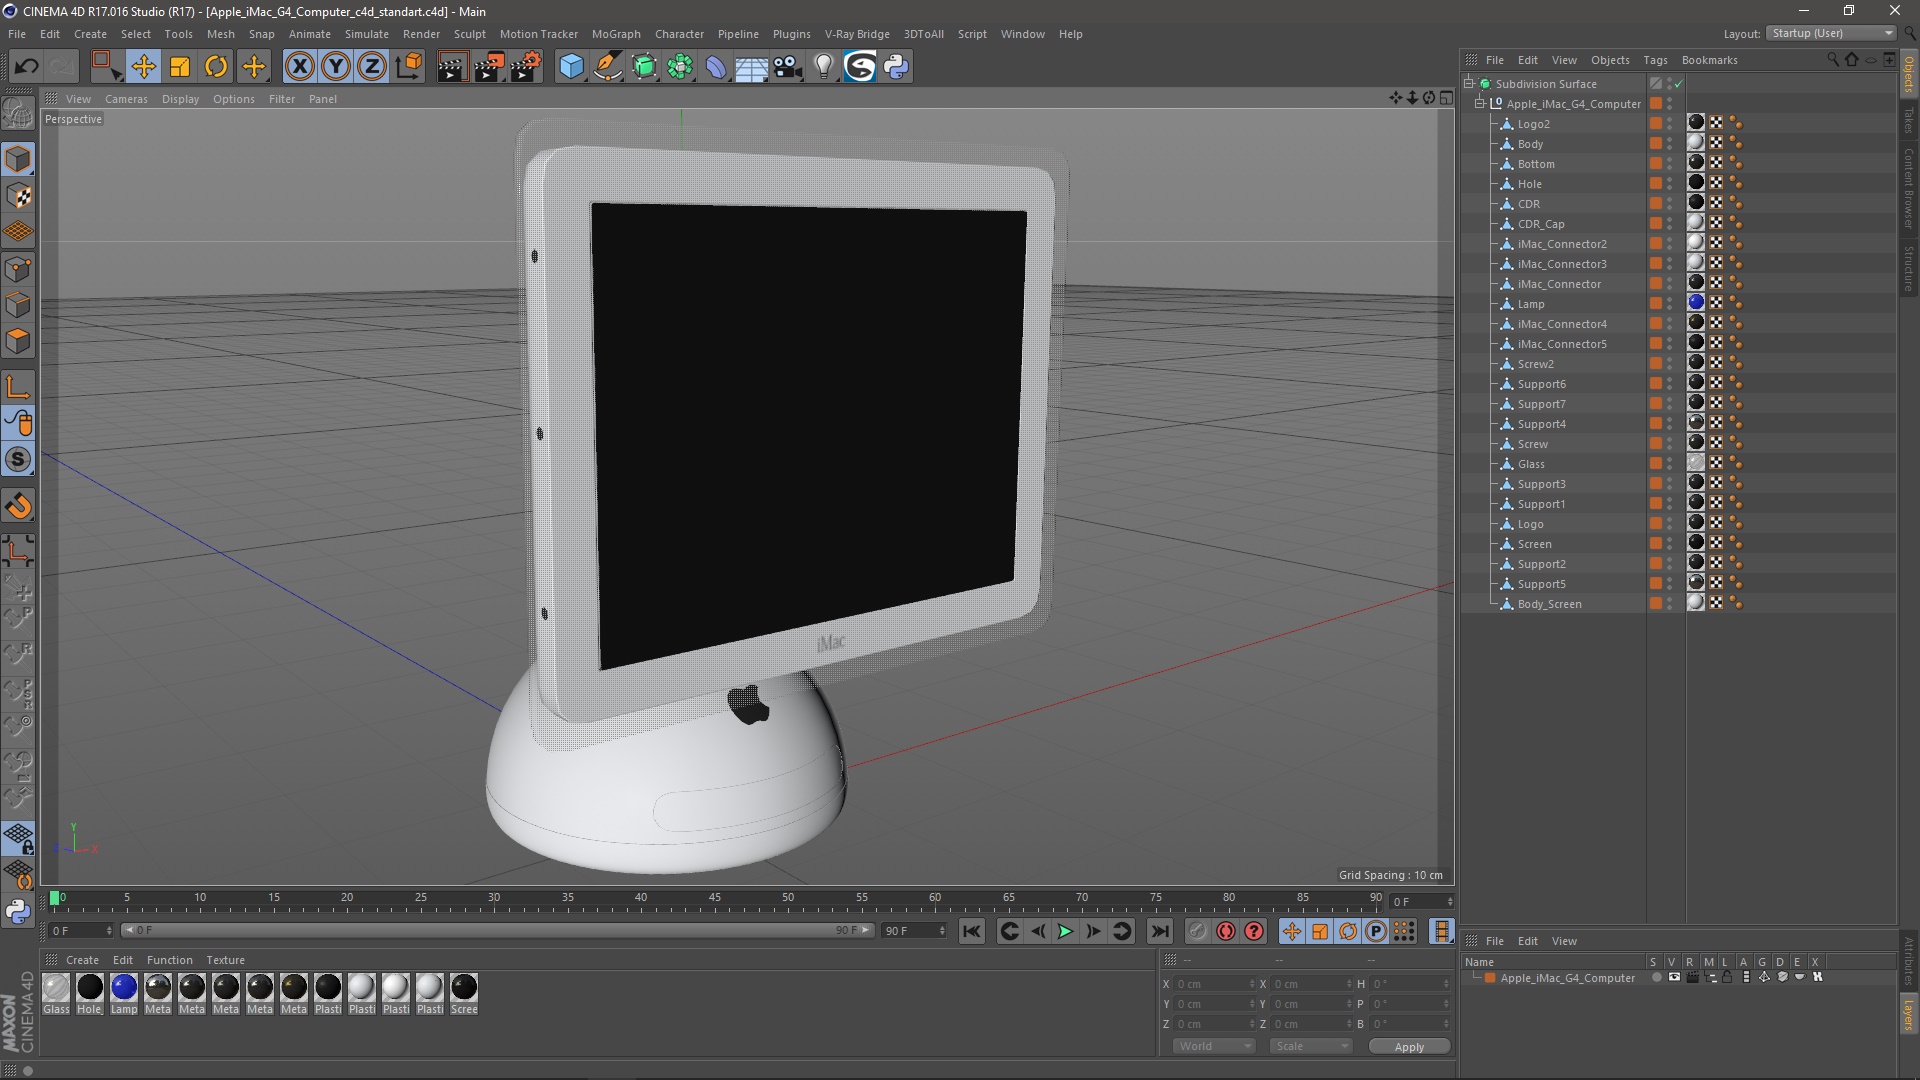Toggle visibility dots for Lamp object

click(x=1670, y=304)
